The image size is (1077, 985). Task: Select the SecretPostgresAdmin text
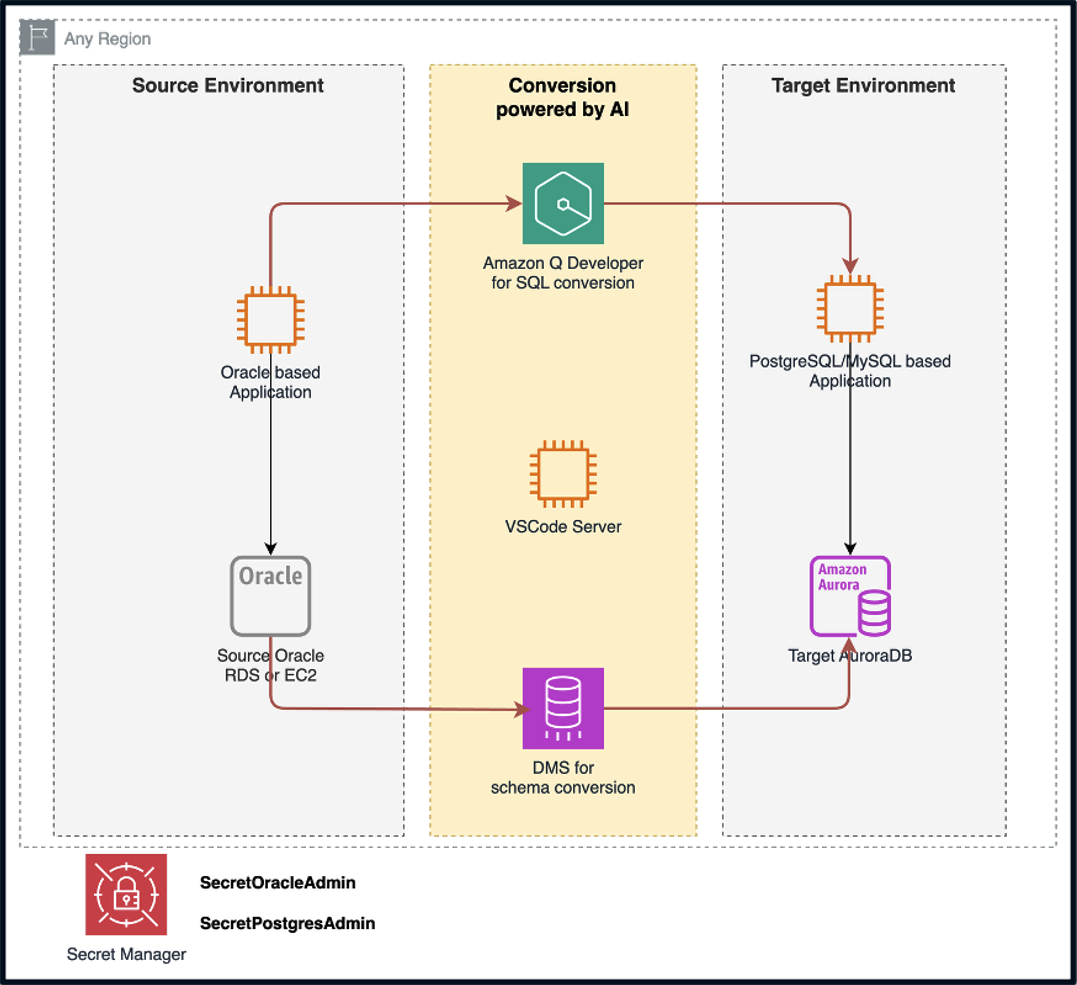[x=287, y=923]
